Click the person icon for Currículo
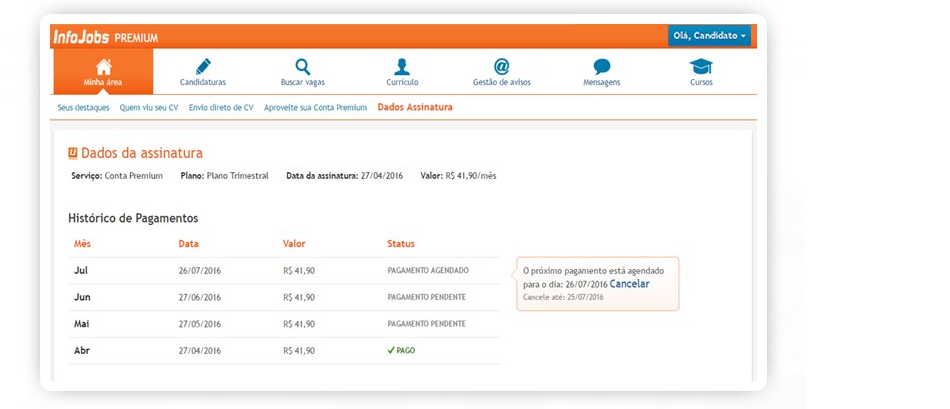This screenshot has width=950, height=409. 402,66
